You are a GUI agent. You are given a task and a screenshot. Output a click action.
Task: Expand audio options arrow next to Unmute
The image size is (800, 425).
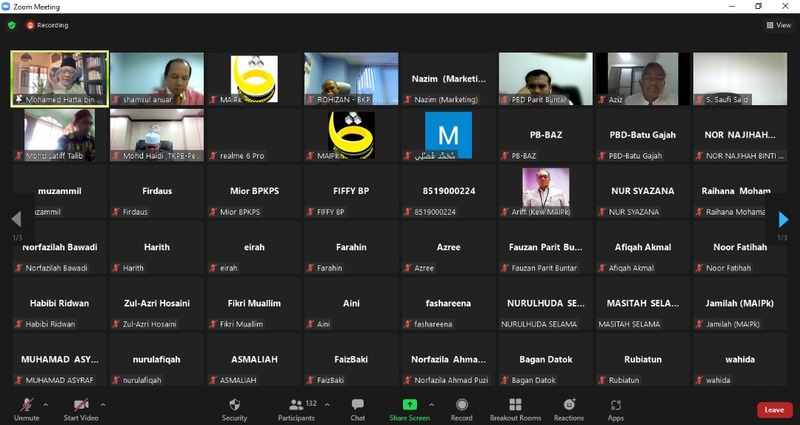click(45, 405)
